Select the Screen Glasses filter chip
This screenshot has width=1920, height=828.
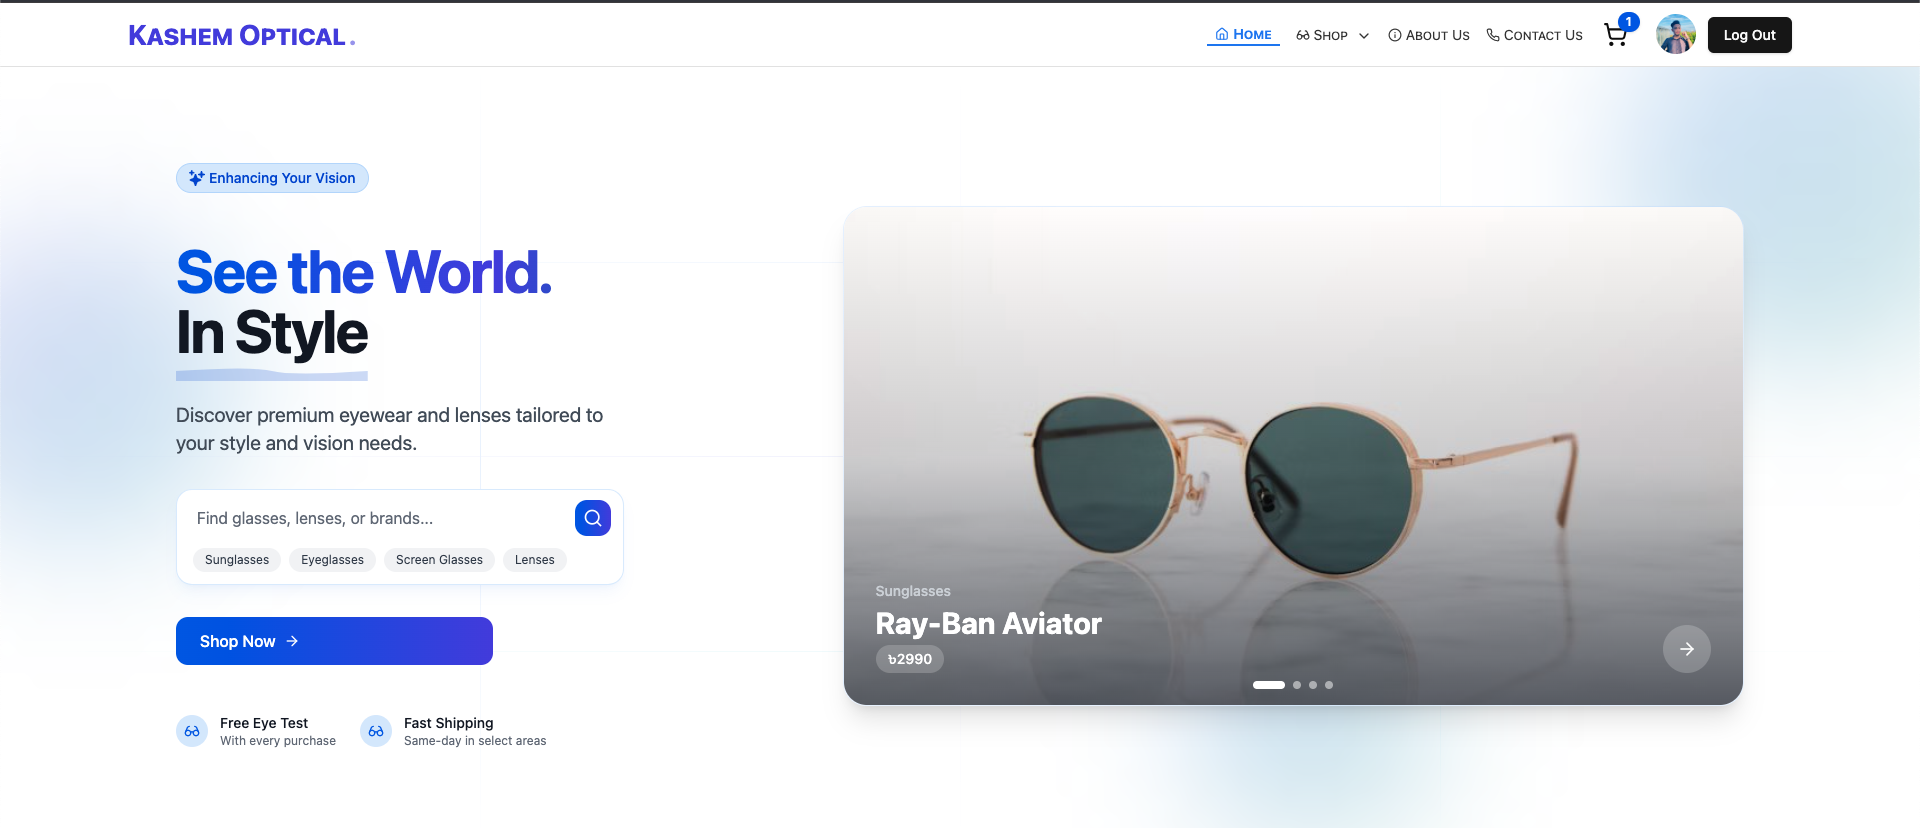pyautogui.click(x=439, y=560)
